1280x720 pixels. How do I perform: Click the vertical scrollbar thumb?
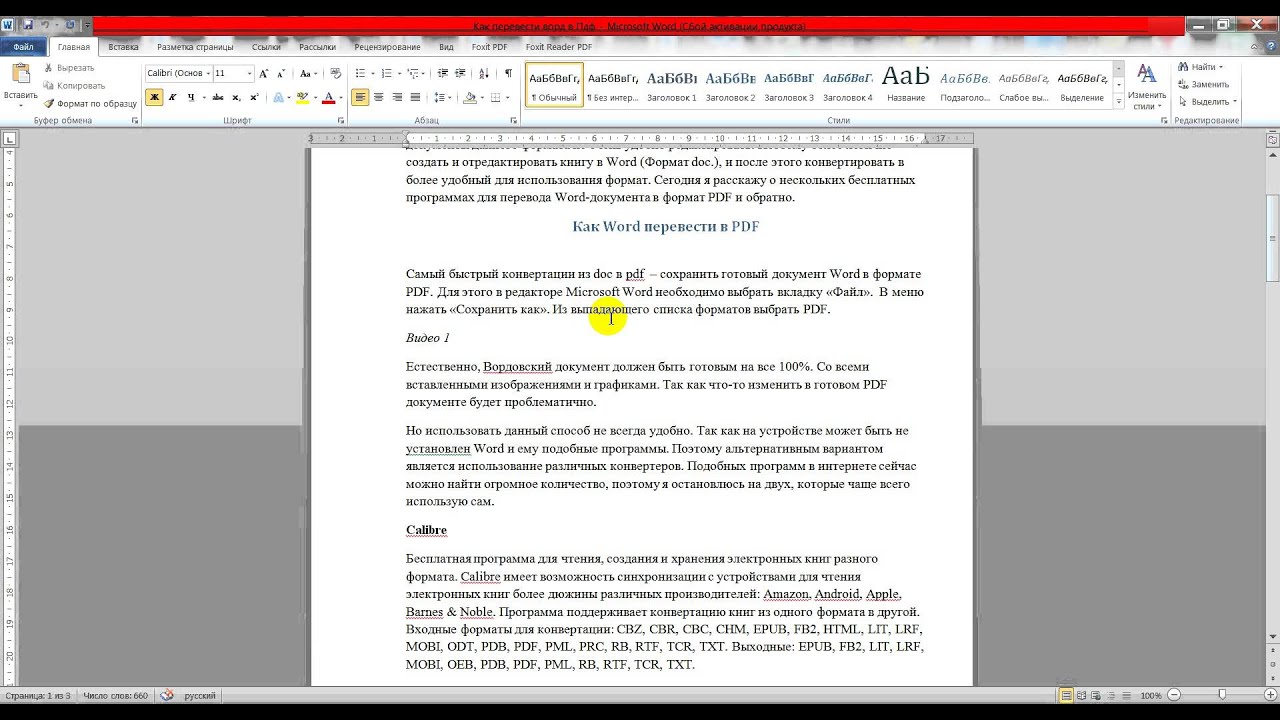[x=1273, y=236]
